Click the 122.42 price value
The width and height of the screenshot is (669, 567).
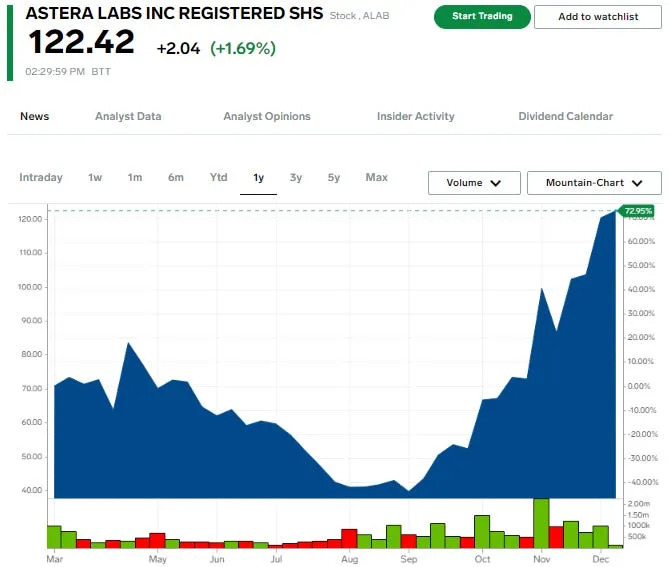click(81, 41)
